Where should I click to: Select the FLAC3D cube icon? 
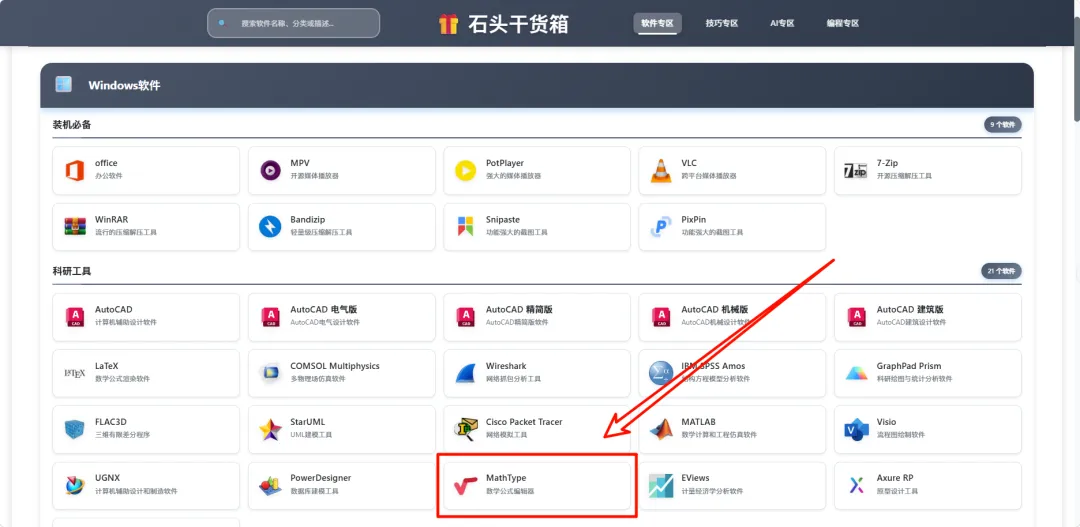[74, 429]
